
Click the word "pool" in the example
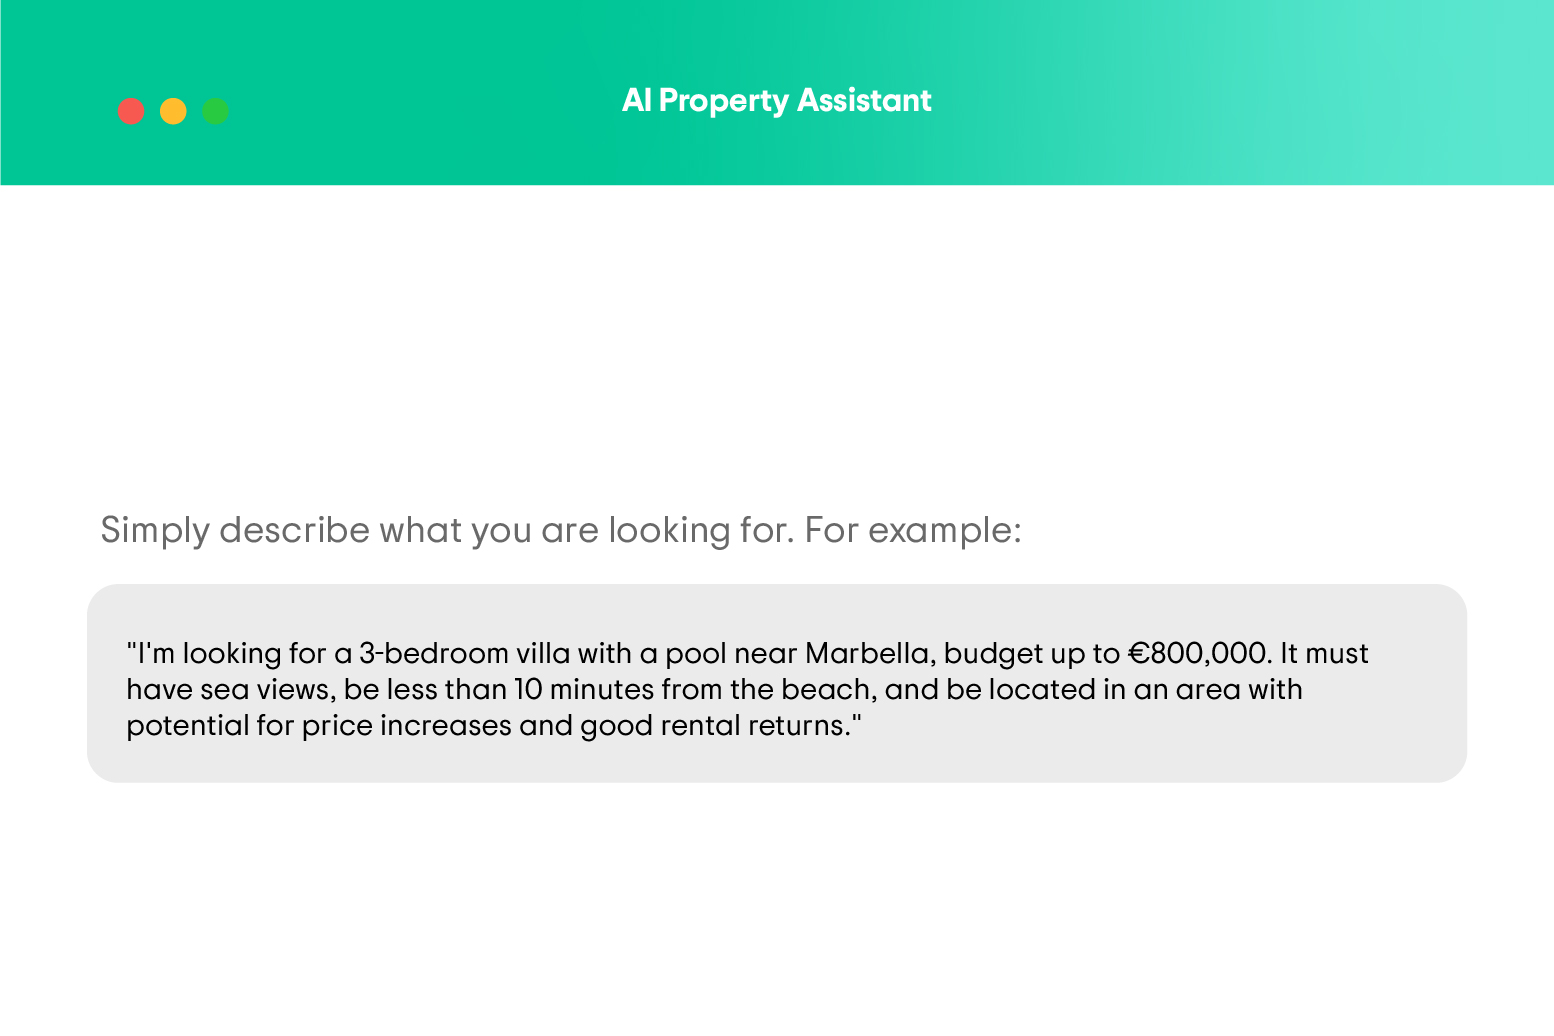(x=696, y=654)
